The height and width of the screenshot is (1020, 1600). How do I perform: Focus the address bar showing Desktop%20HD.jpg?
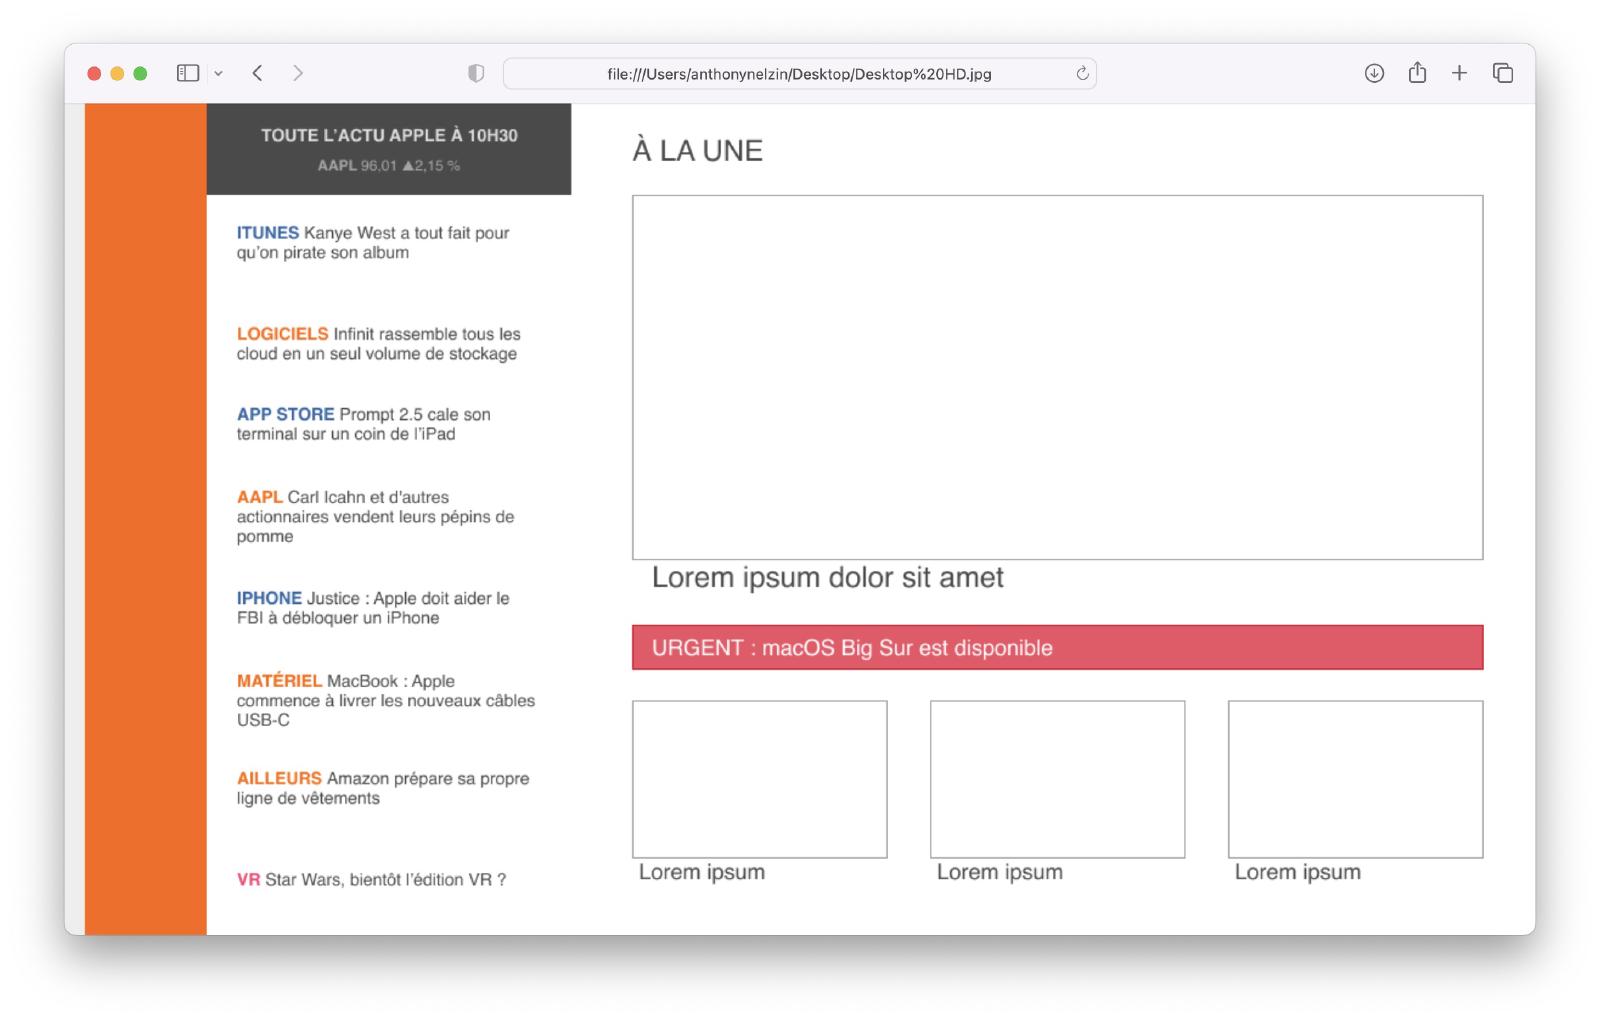798,74
